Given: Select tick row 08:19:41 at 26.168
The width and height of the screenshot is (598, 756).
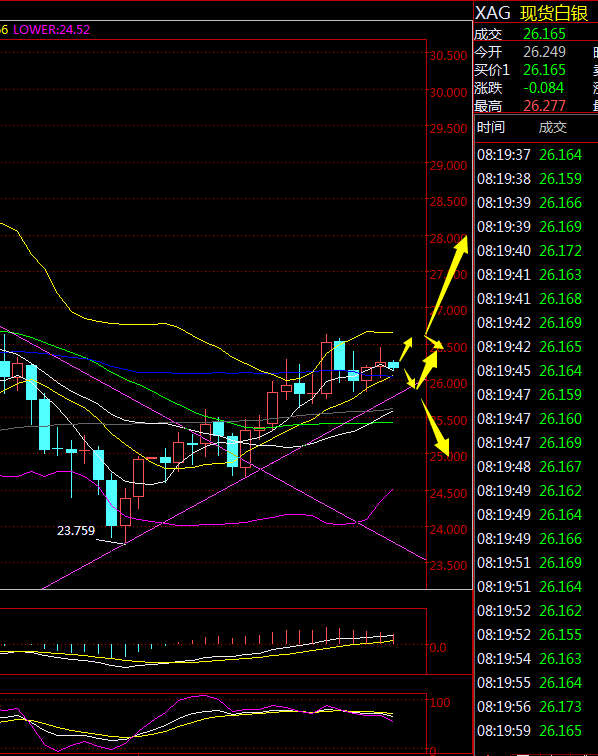Looking at the screenshot, I should (x=530, y=299).
